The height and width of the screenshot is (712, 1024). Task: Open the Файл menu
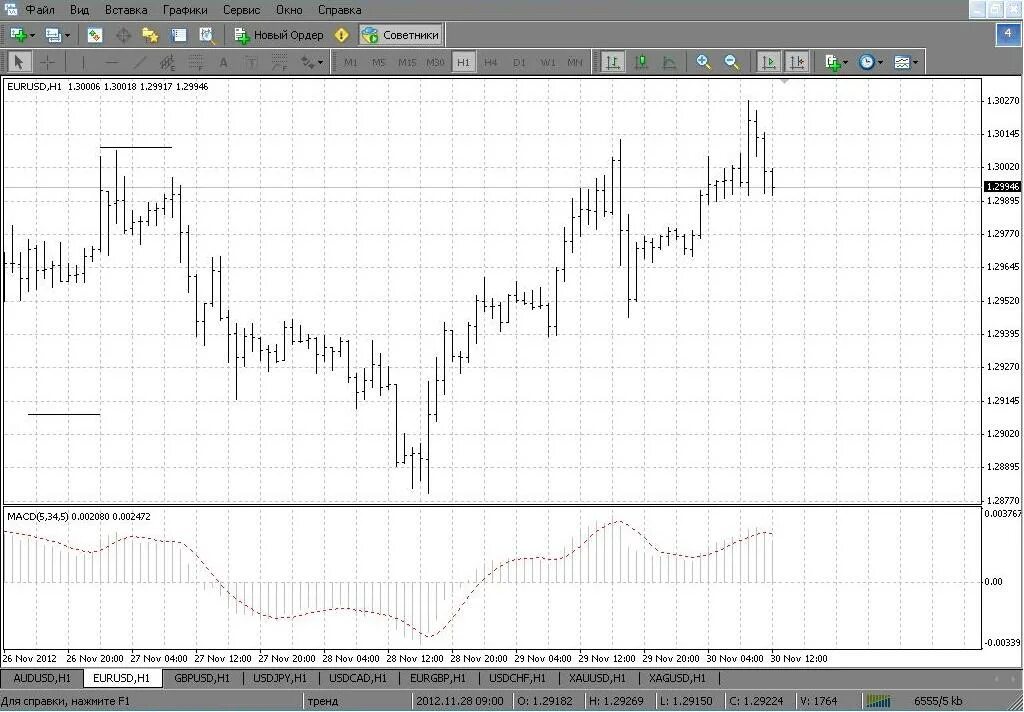[x=40, y=10]
